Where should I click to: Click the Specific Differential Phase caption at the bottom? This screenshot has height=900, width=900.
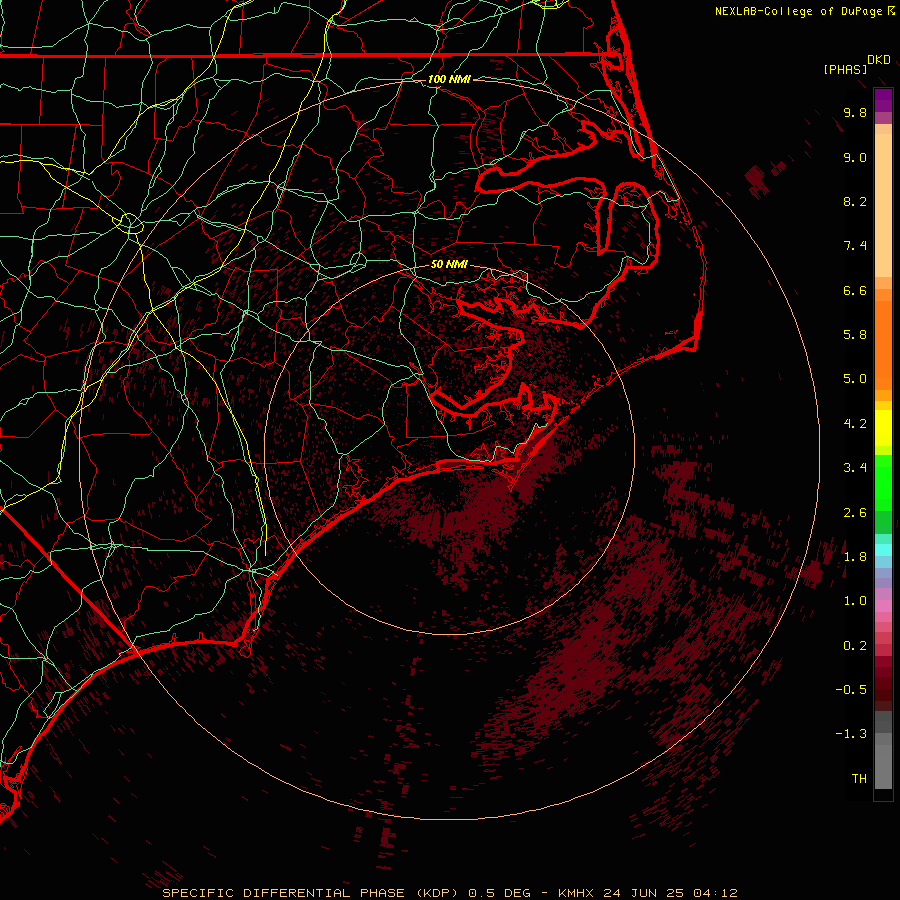[450, 893]
